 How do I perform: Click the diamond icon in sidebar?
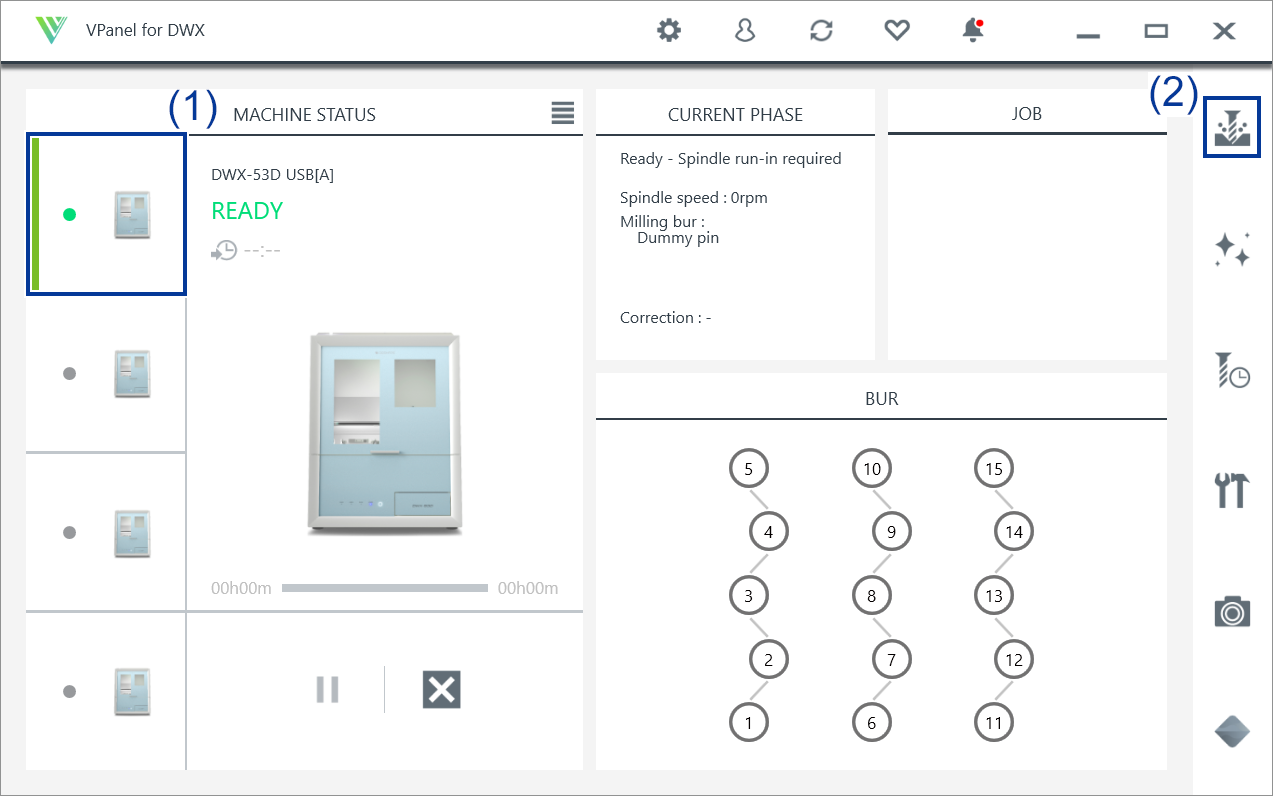click(1232, 731)
